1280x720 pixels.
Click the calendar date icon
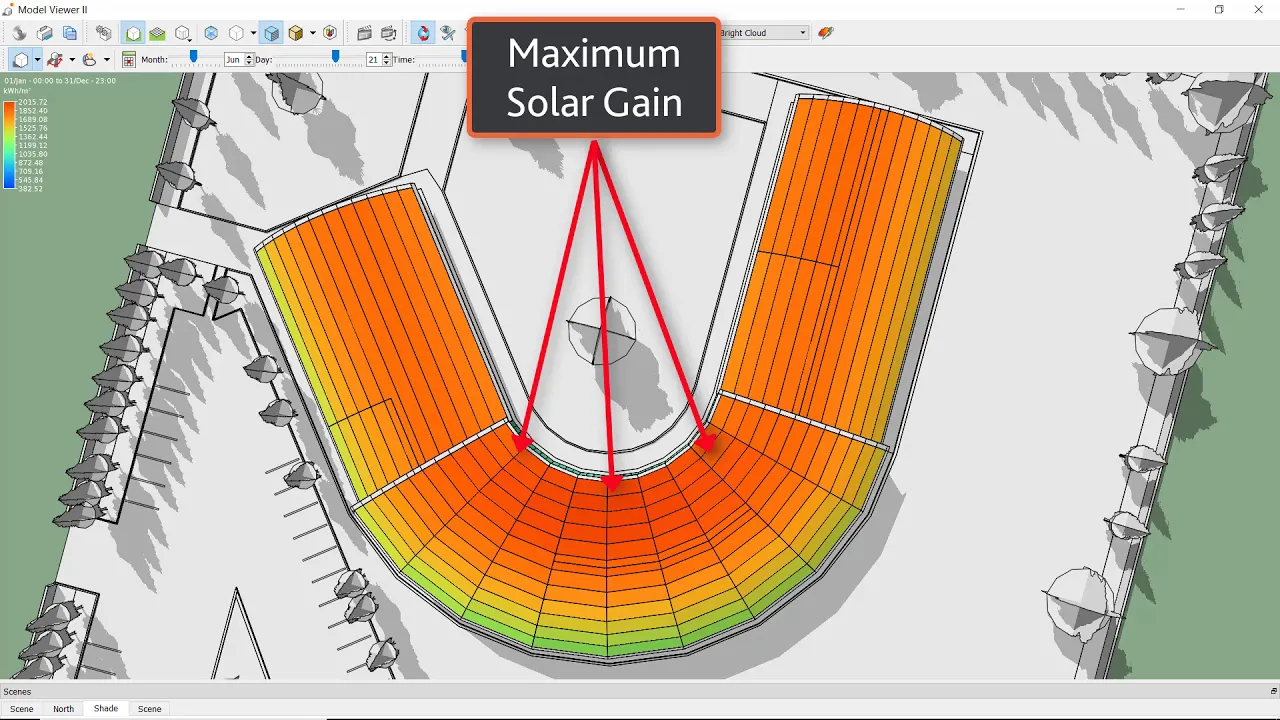click(x=129, y=60)
